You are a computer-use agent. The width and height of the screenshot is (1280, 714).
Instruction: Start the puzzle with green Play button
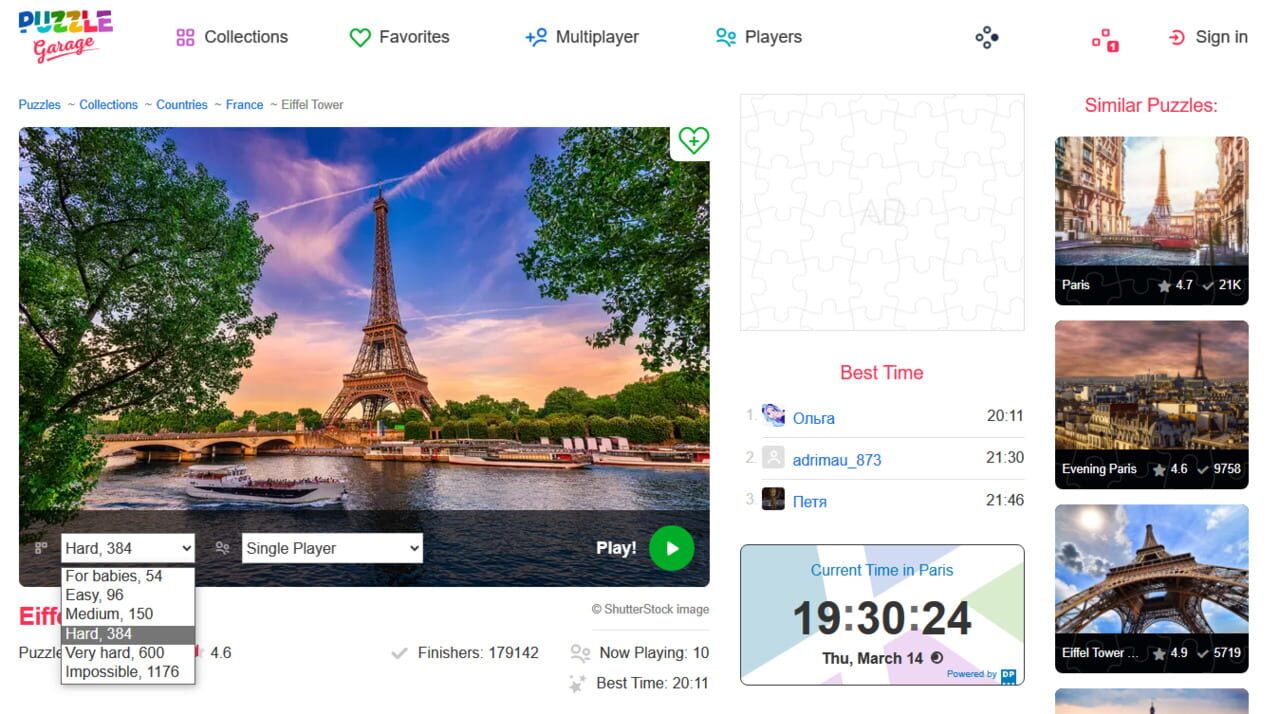pyautogui.click(x=671, y=548)
